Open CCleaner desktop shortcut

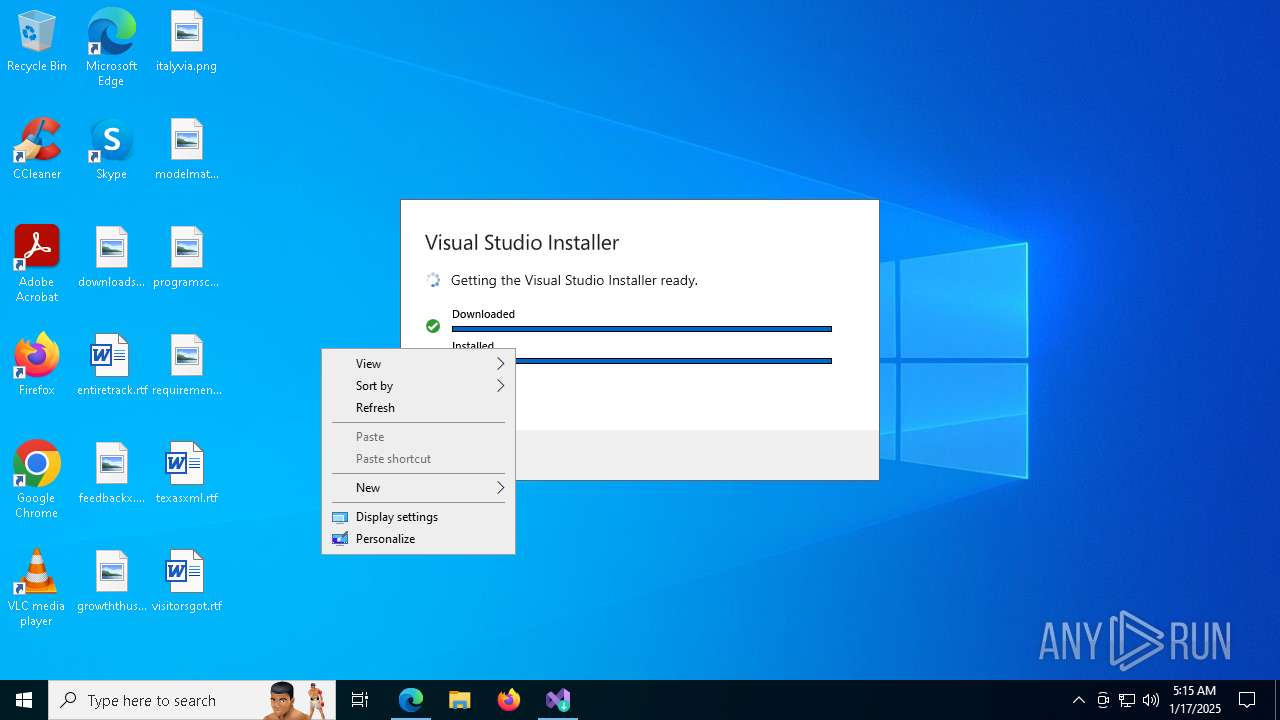tap(37, 150)
